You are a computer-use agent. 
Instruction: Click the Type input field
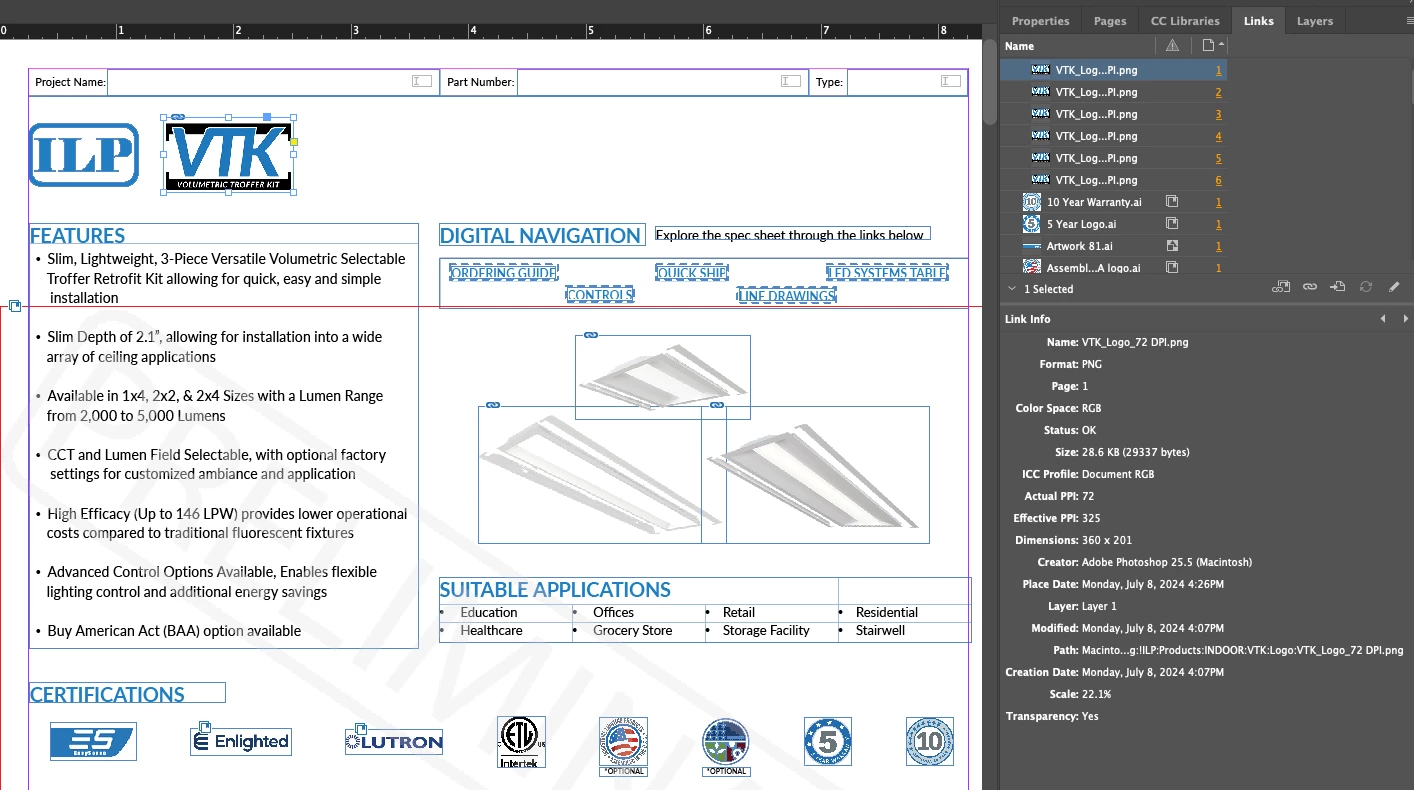(906, 82)
